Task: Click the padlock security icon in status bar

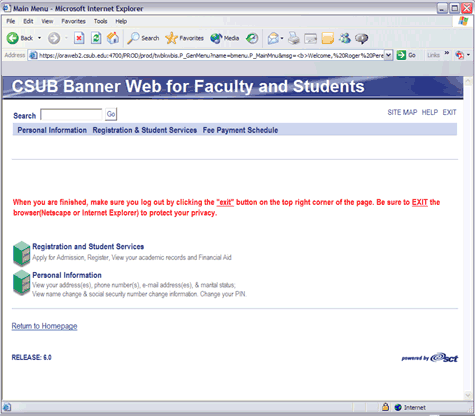Action: [385, 407]
